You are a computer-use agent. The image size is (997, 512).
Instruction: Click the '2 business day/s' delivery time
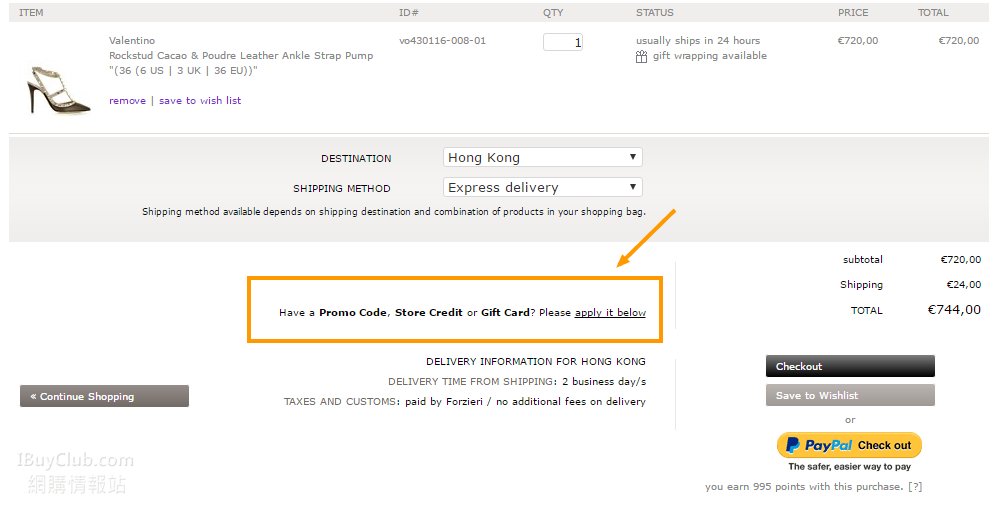pos(604,382)
